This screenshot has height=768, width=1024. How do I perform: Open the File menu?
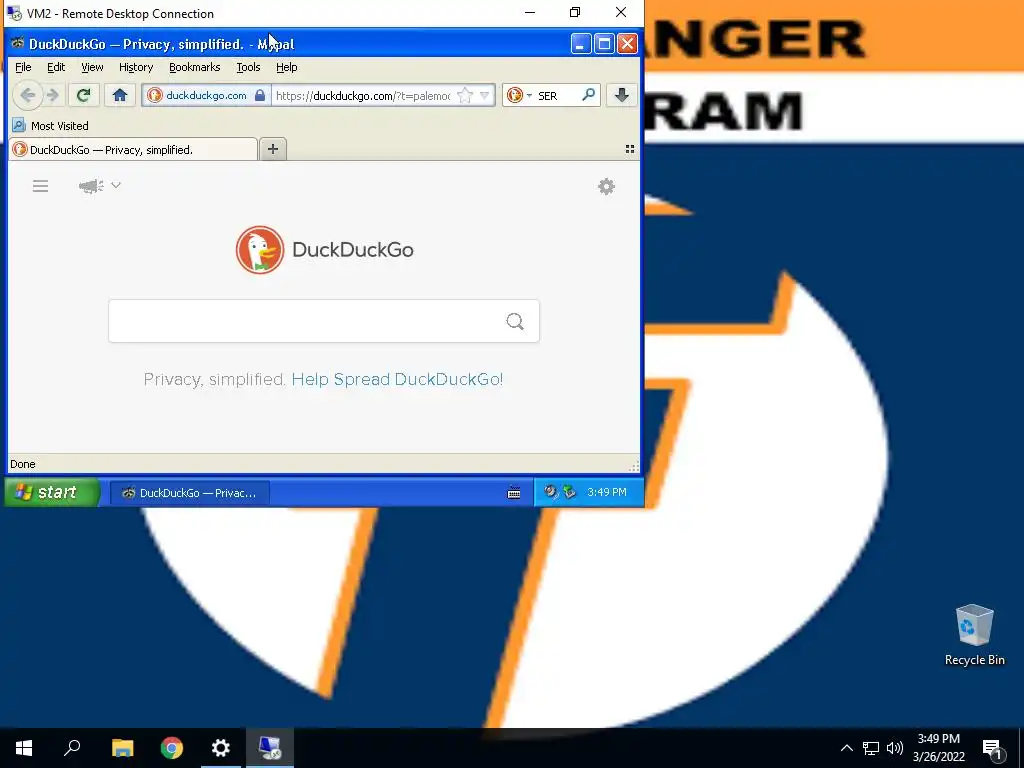[x=23, y=67]
